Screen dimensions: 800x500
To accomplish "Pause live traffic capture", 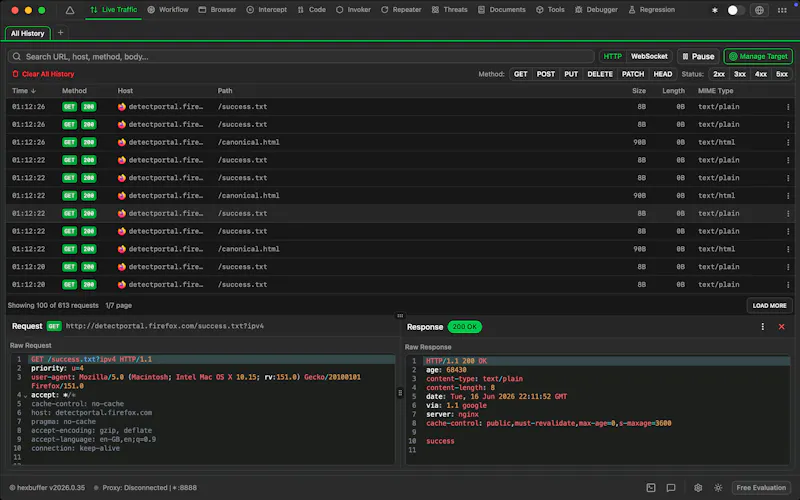I will pyautogui.click(x=698, y=56).
